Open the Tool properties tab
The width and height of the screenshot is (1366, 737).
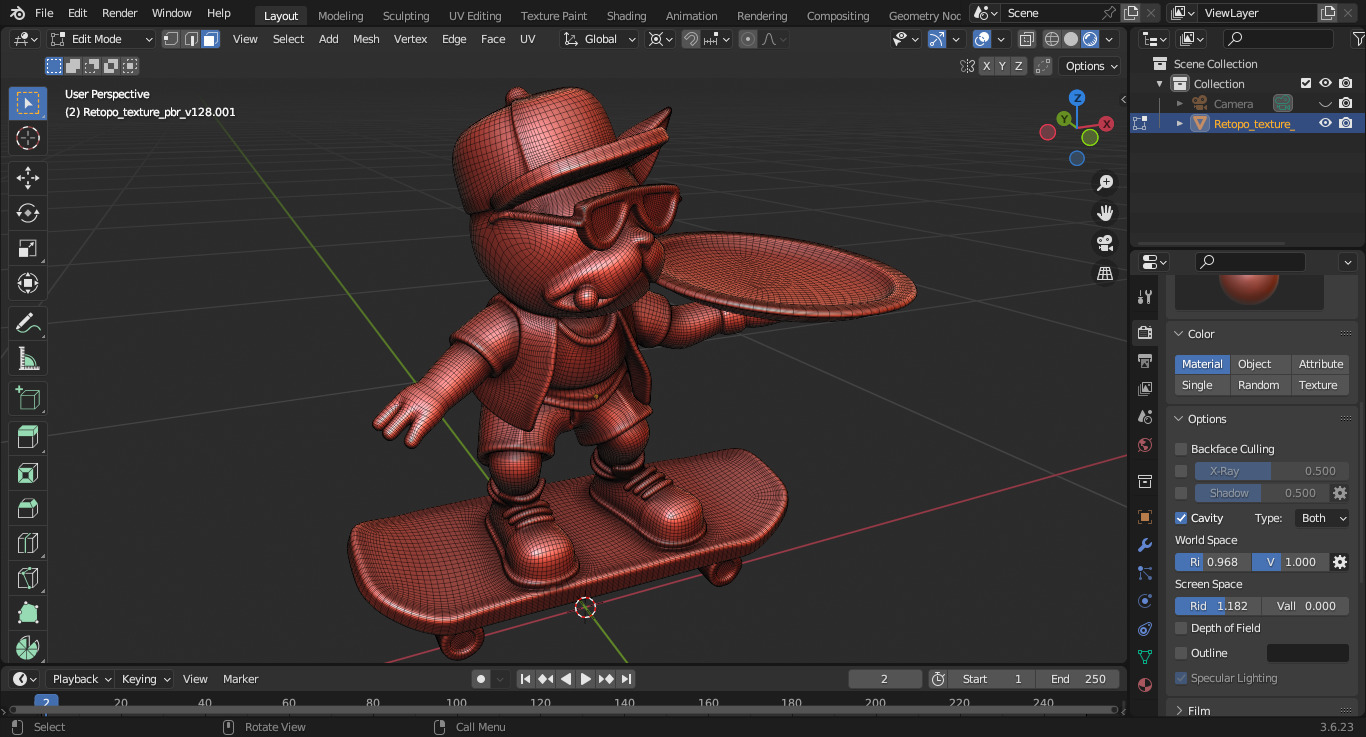(1145, 297)
